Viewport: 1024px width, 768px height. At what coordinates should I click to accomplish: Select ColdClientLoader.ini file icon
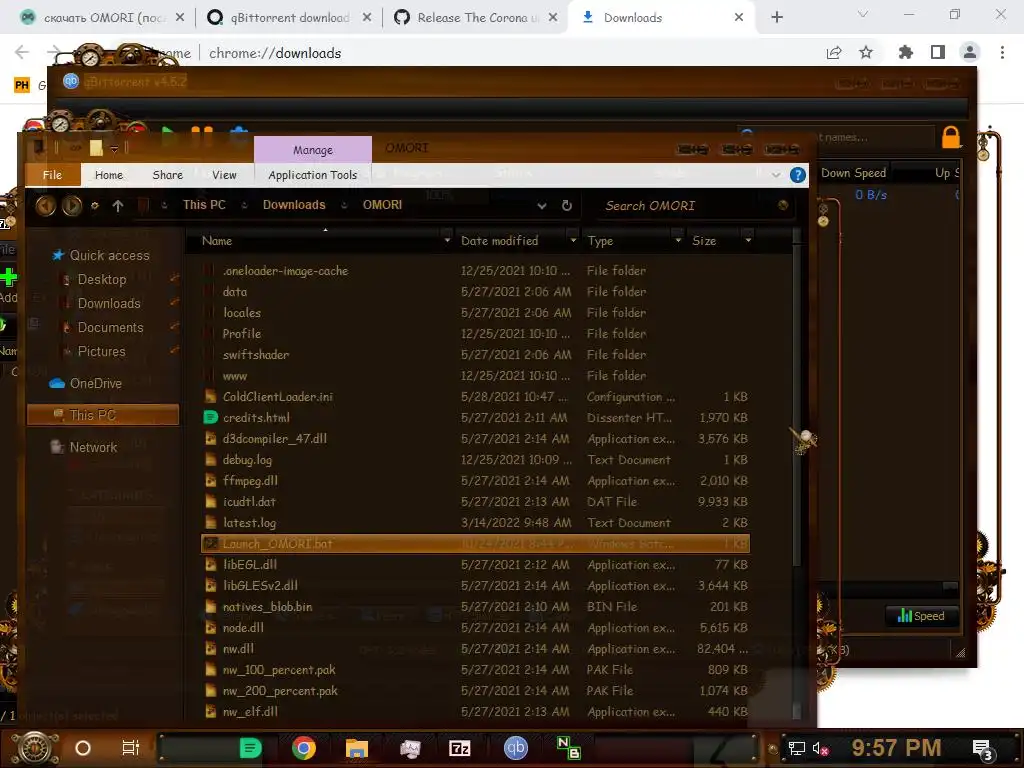[210, 396]
